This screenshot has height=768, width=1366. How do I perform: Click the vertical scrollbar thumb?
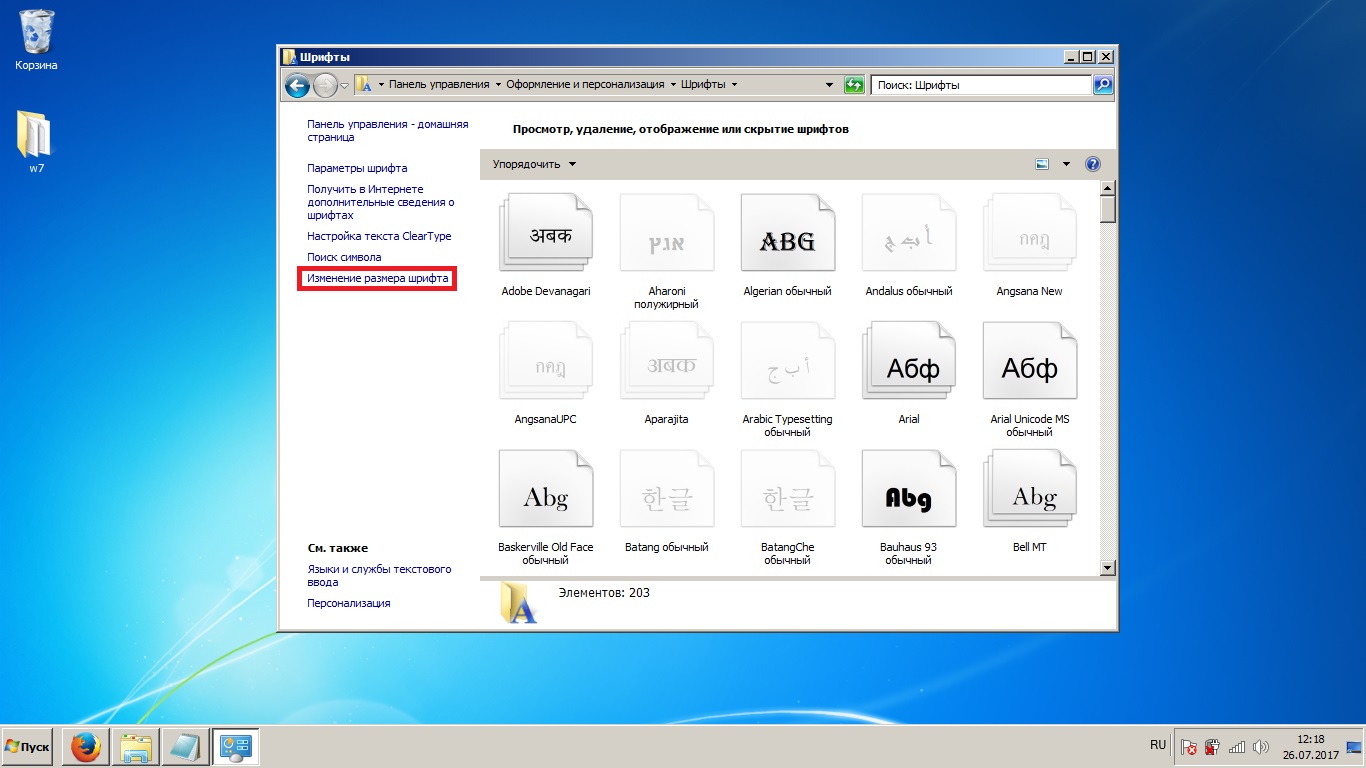tap(1107, 208)
